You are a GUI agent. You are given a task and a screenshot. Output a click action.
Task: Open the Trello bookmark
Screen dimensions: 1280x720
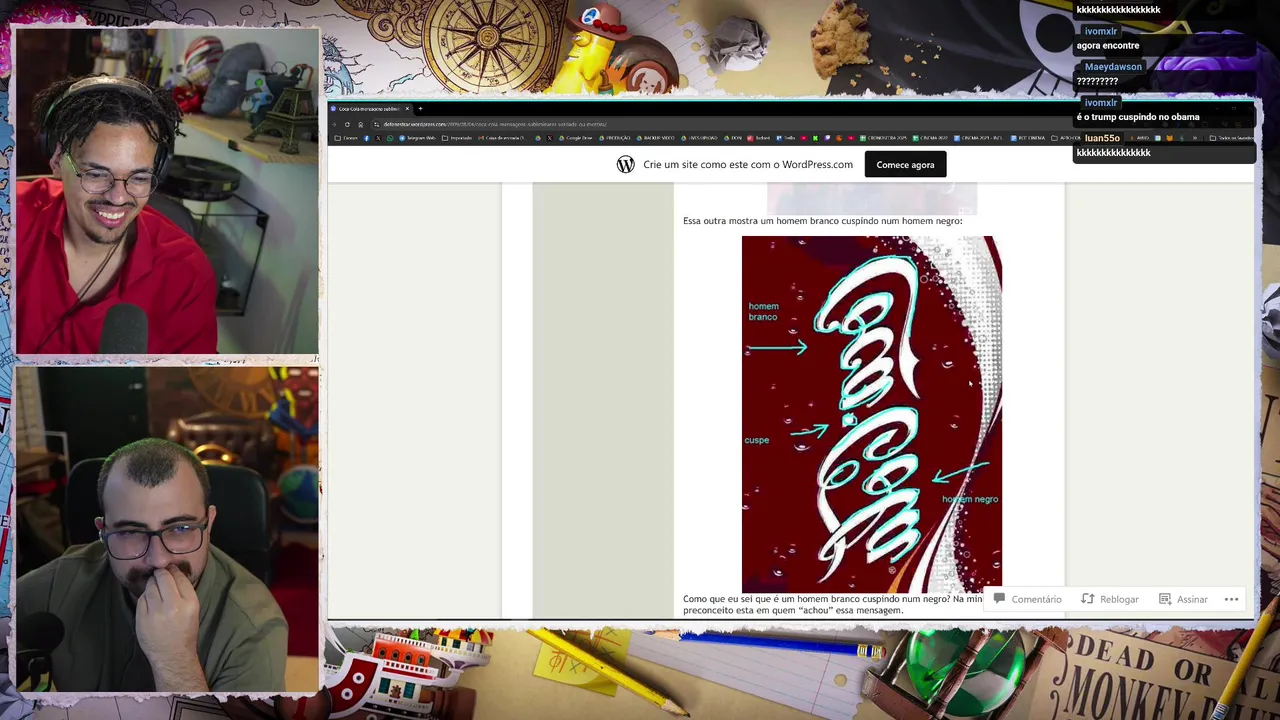[x=786, y=138]
